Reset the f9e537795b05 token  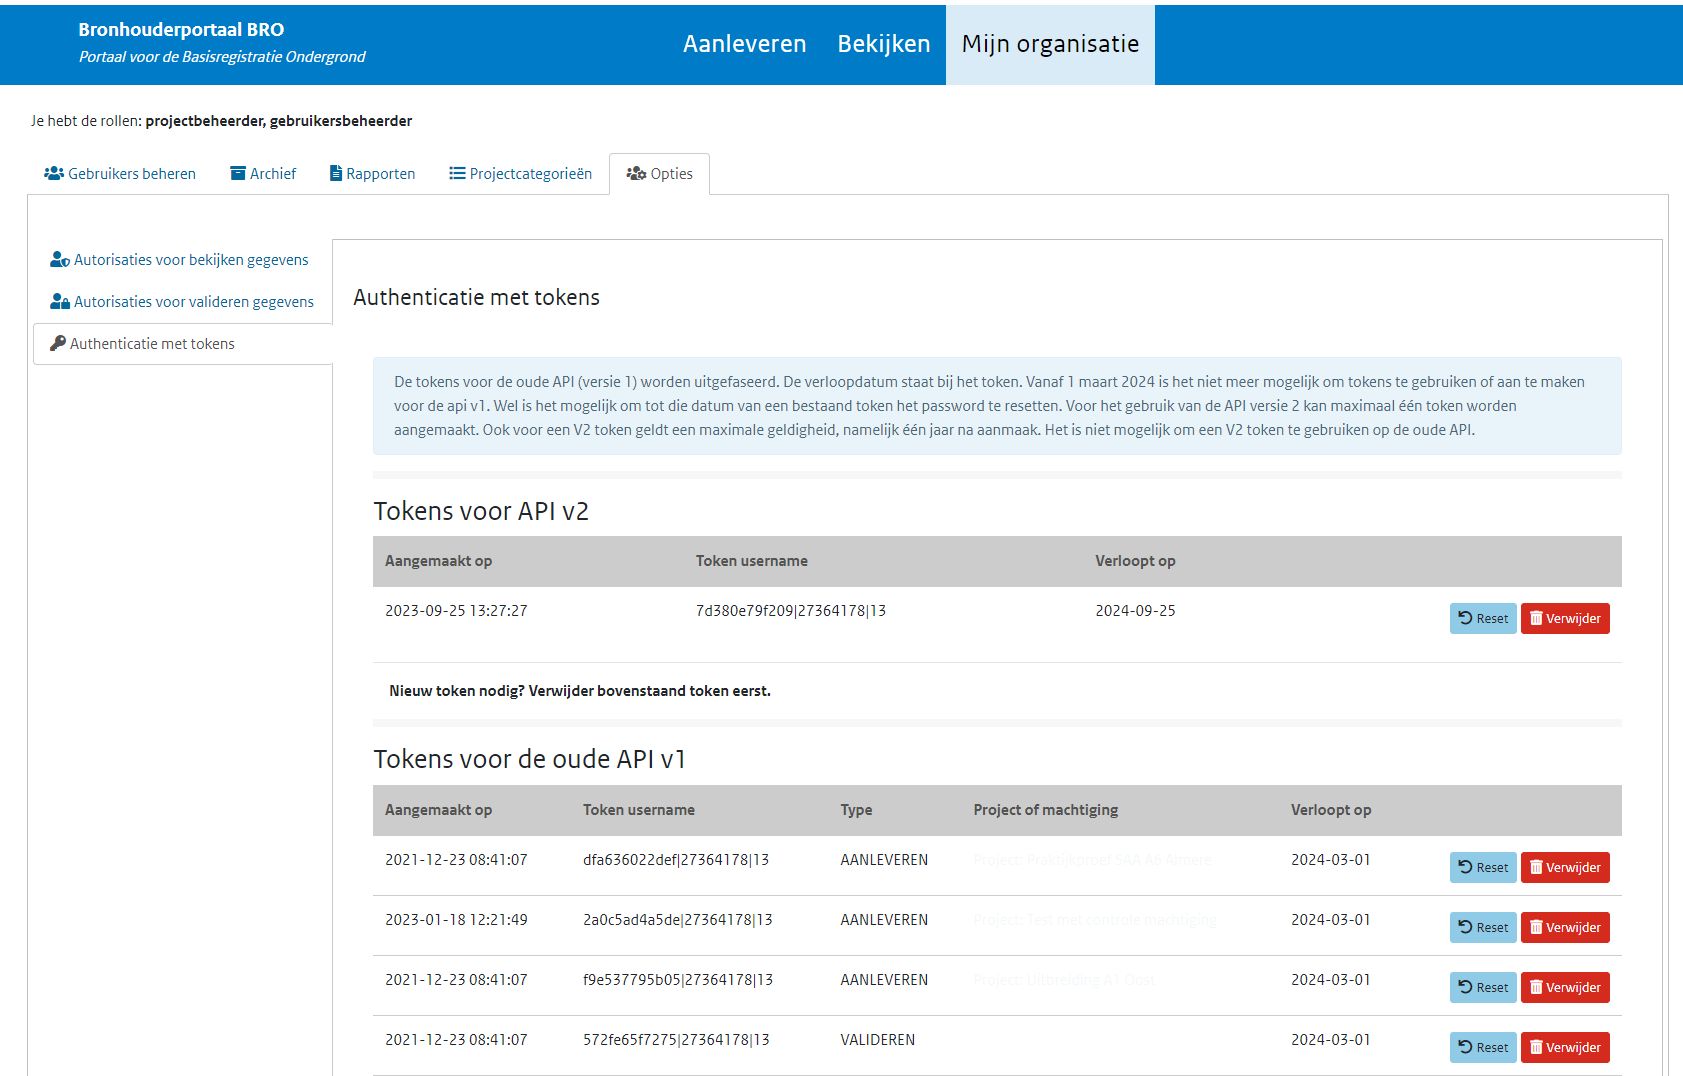(1483, 987)
